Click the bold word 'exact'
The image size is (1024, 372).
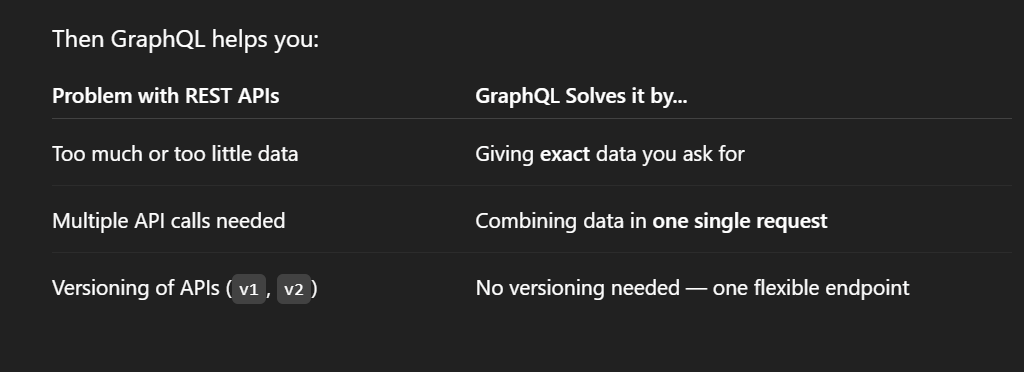pyautogui.click(x=565, y=154)
